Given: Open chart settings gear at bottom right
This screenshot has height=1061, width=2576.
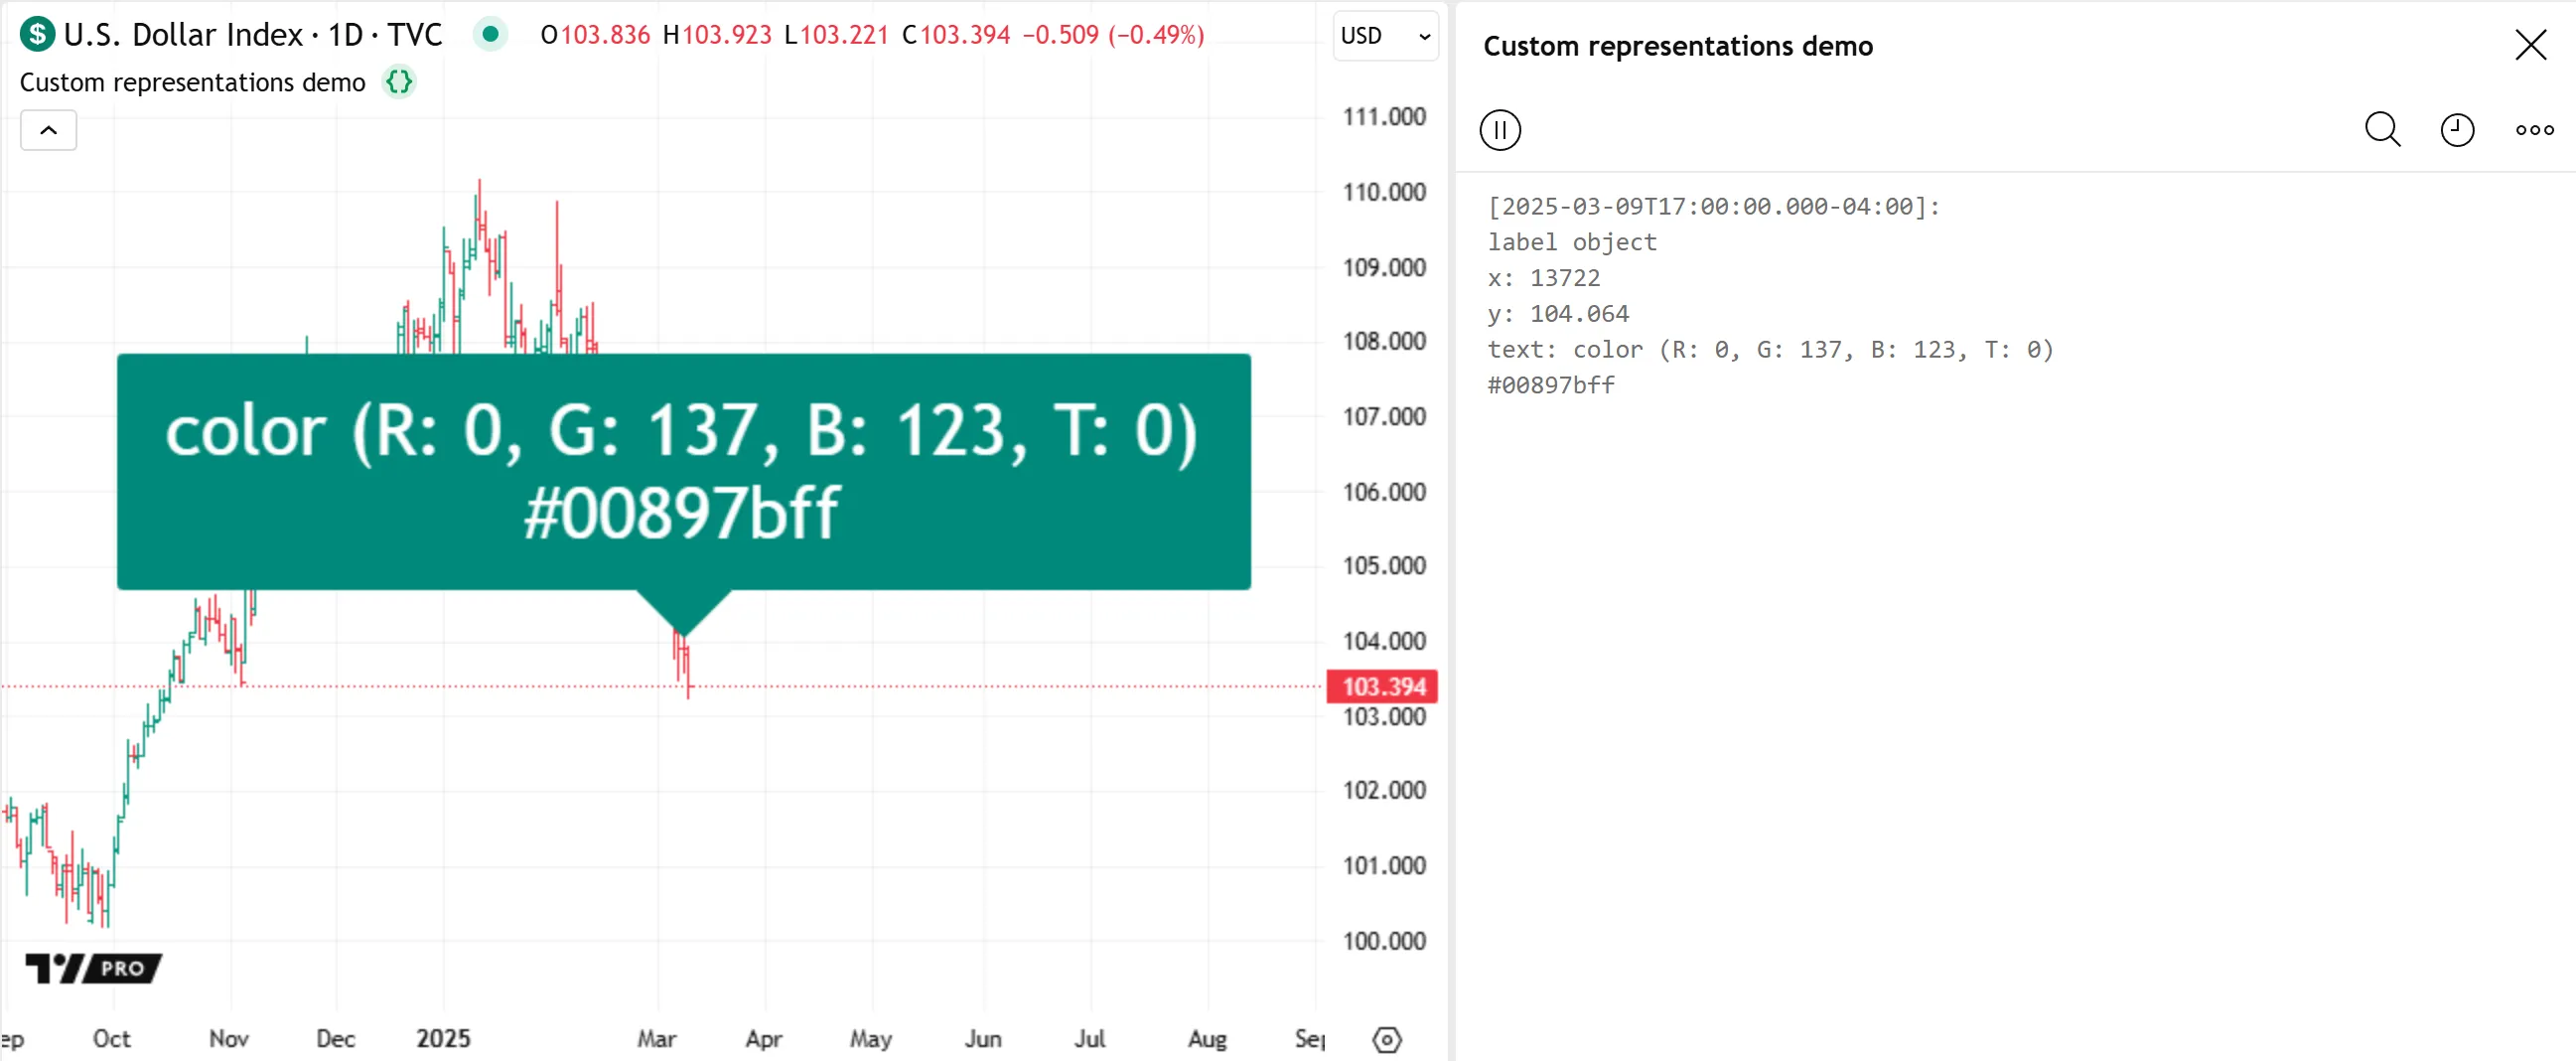Looking at the screenshot, I should point(1386,1039).
